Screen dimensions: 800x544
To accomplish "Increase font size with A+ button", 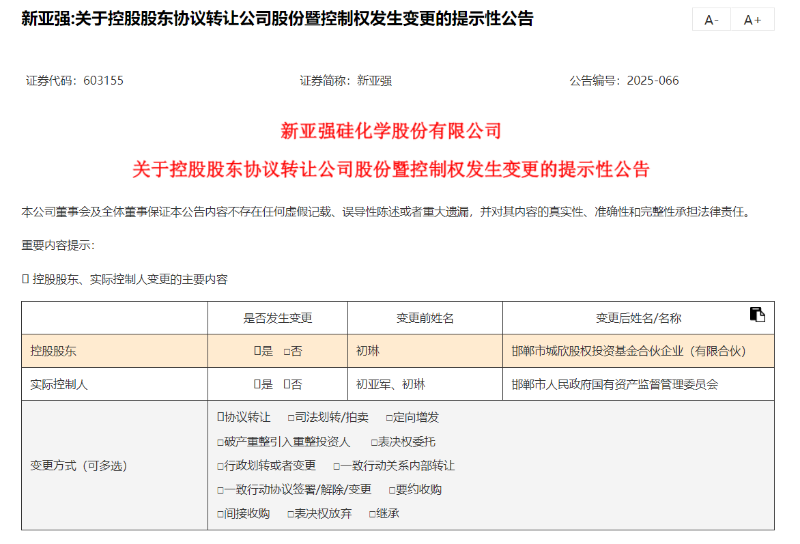I will click(753, 20).
